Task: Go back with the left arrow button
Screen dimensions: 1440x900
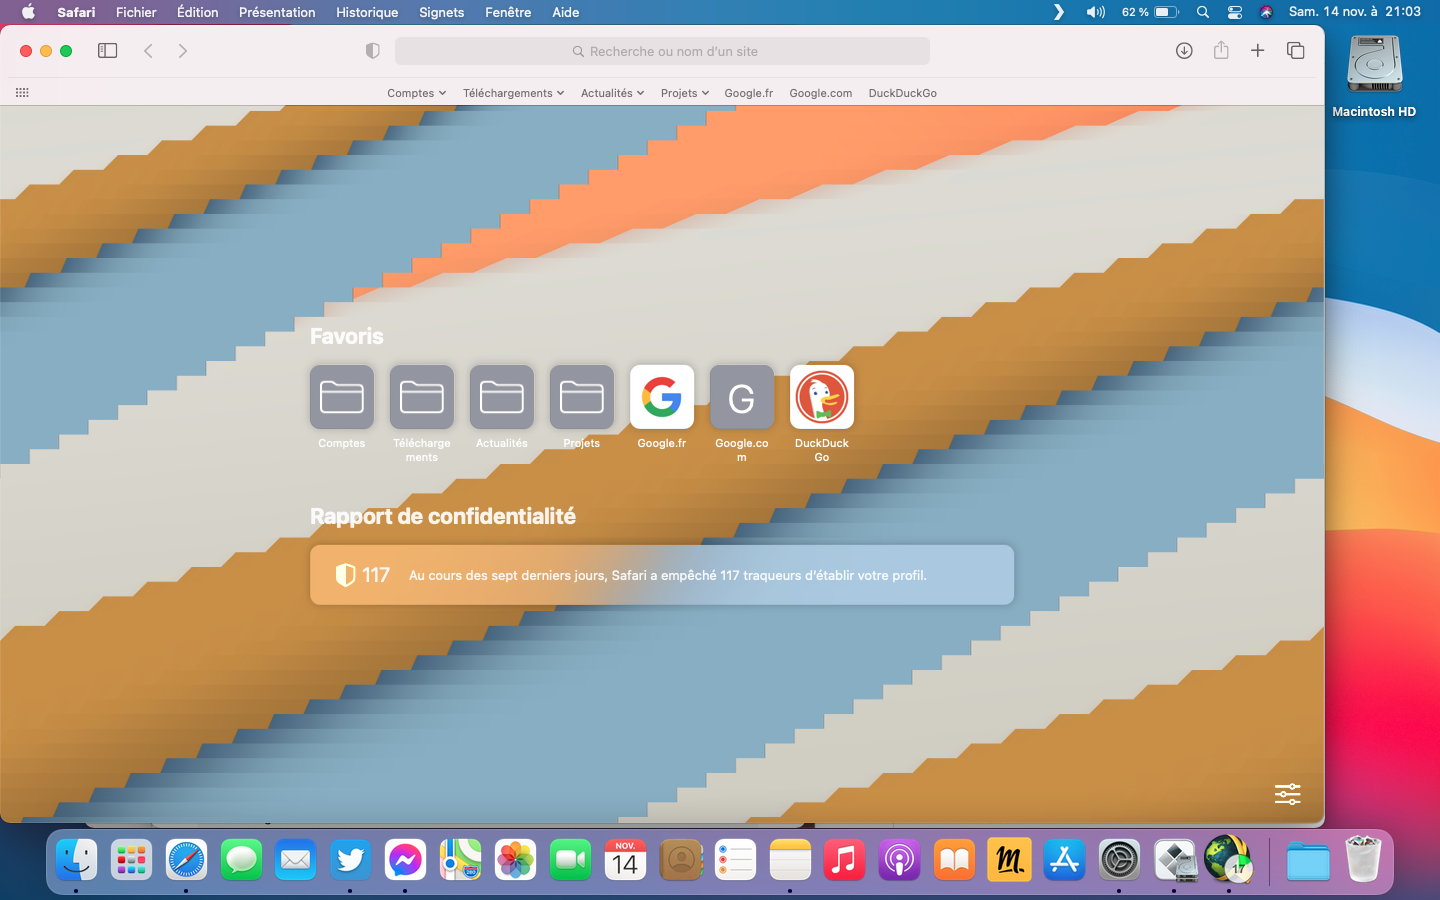Action: (148, 51)
